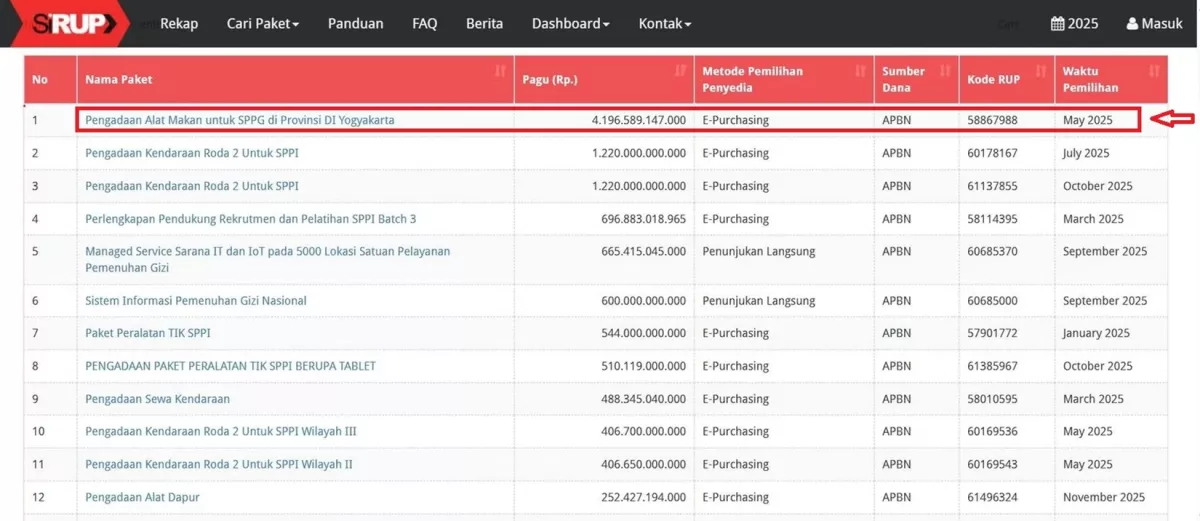This screenshot has height=521, width=1200.
Task: Select Penunjukan Langsung in Managed Service row
Action: pos(759,251)
